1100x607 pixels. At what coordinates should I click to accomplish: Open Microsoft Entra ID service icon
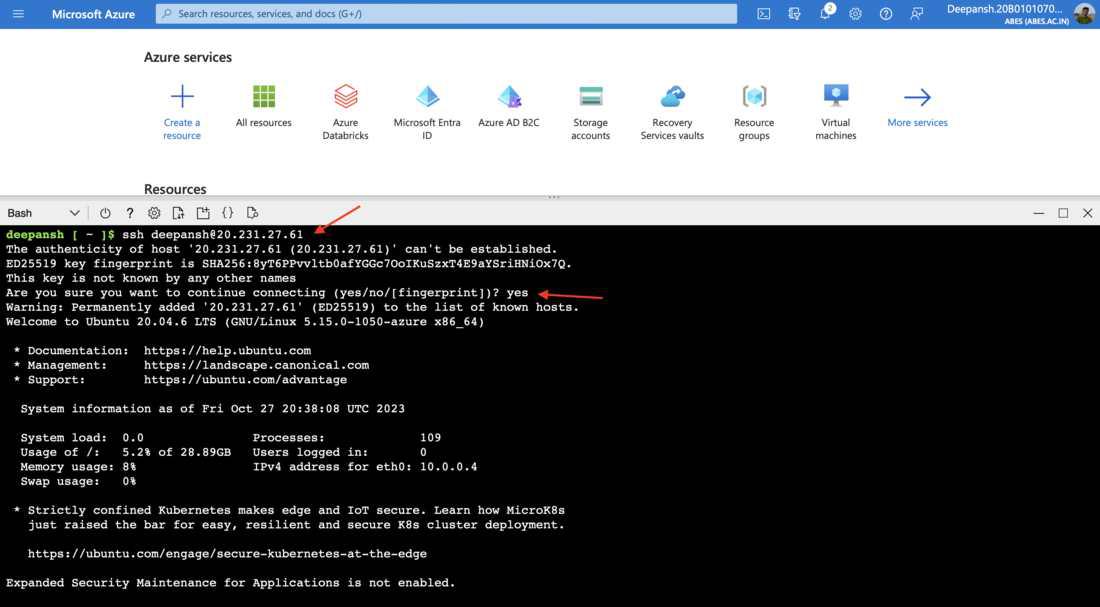tap(427, 96)
